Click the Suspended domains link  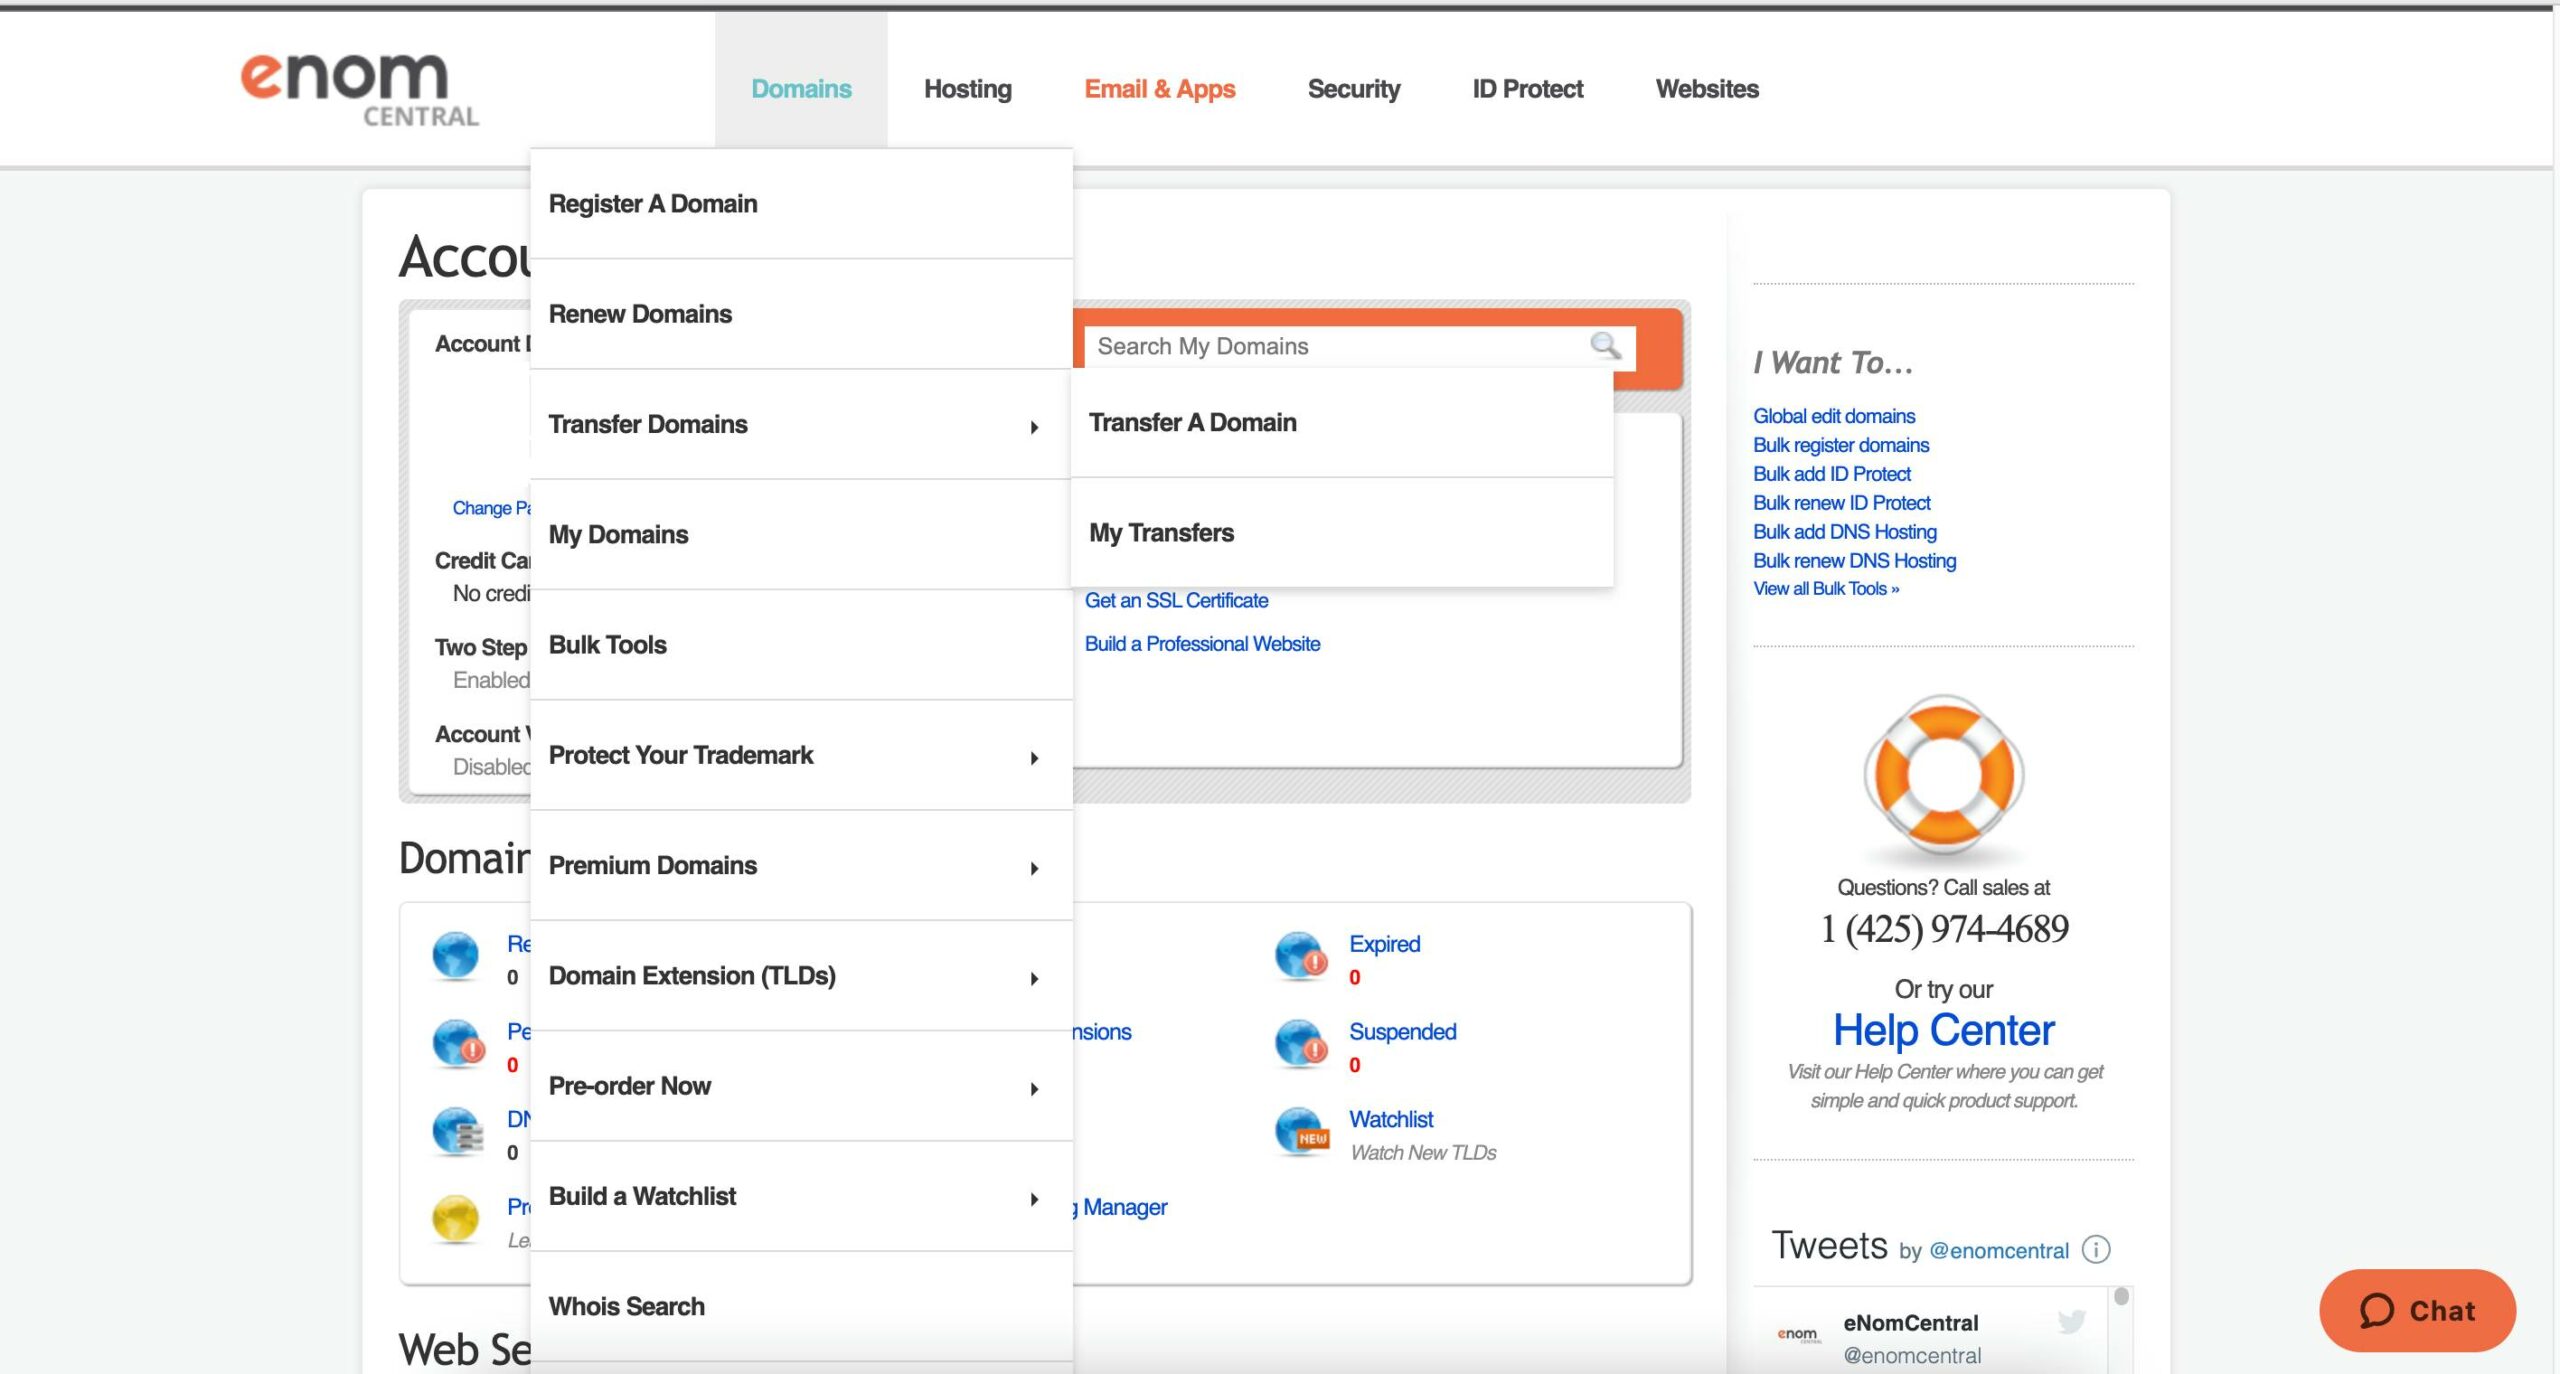click(1402, 1031)
